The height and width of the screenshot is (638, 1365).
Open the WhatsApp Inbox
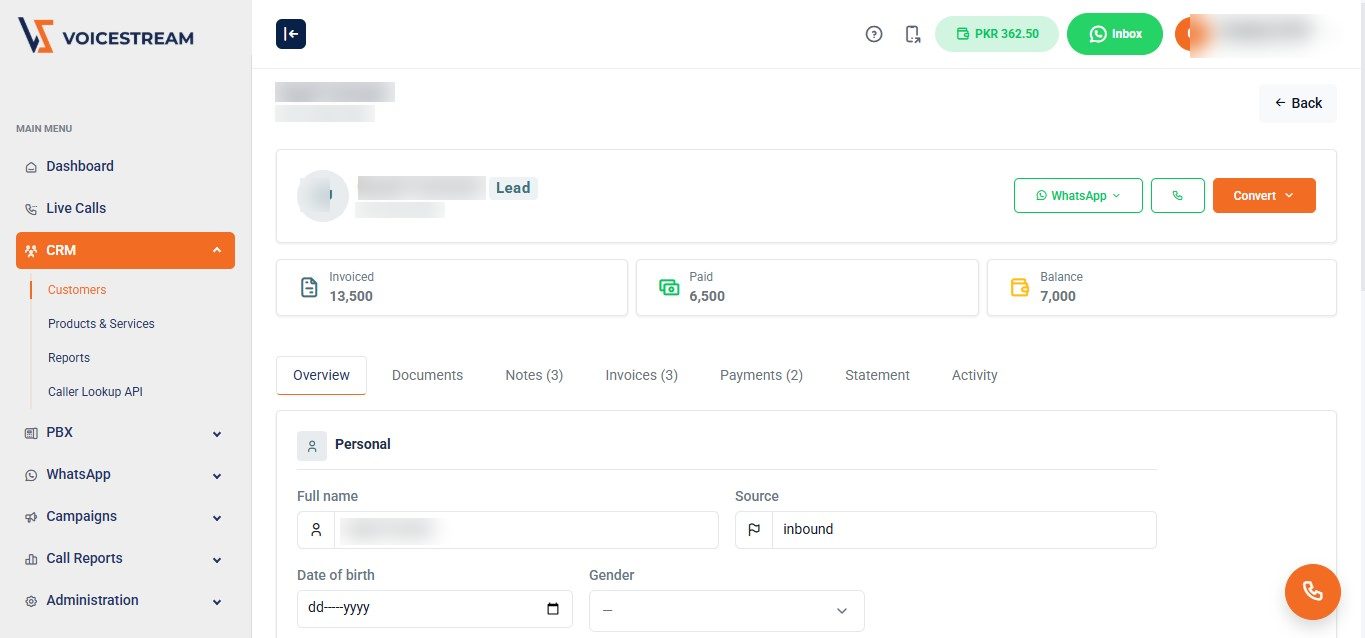coord(1115,34)
